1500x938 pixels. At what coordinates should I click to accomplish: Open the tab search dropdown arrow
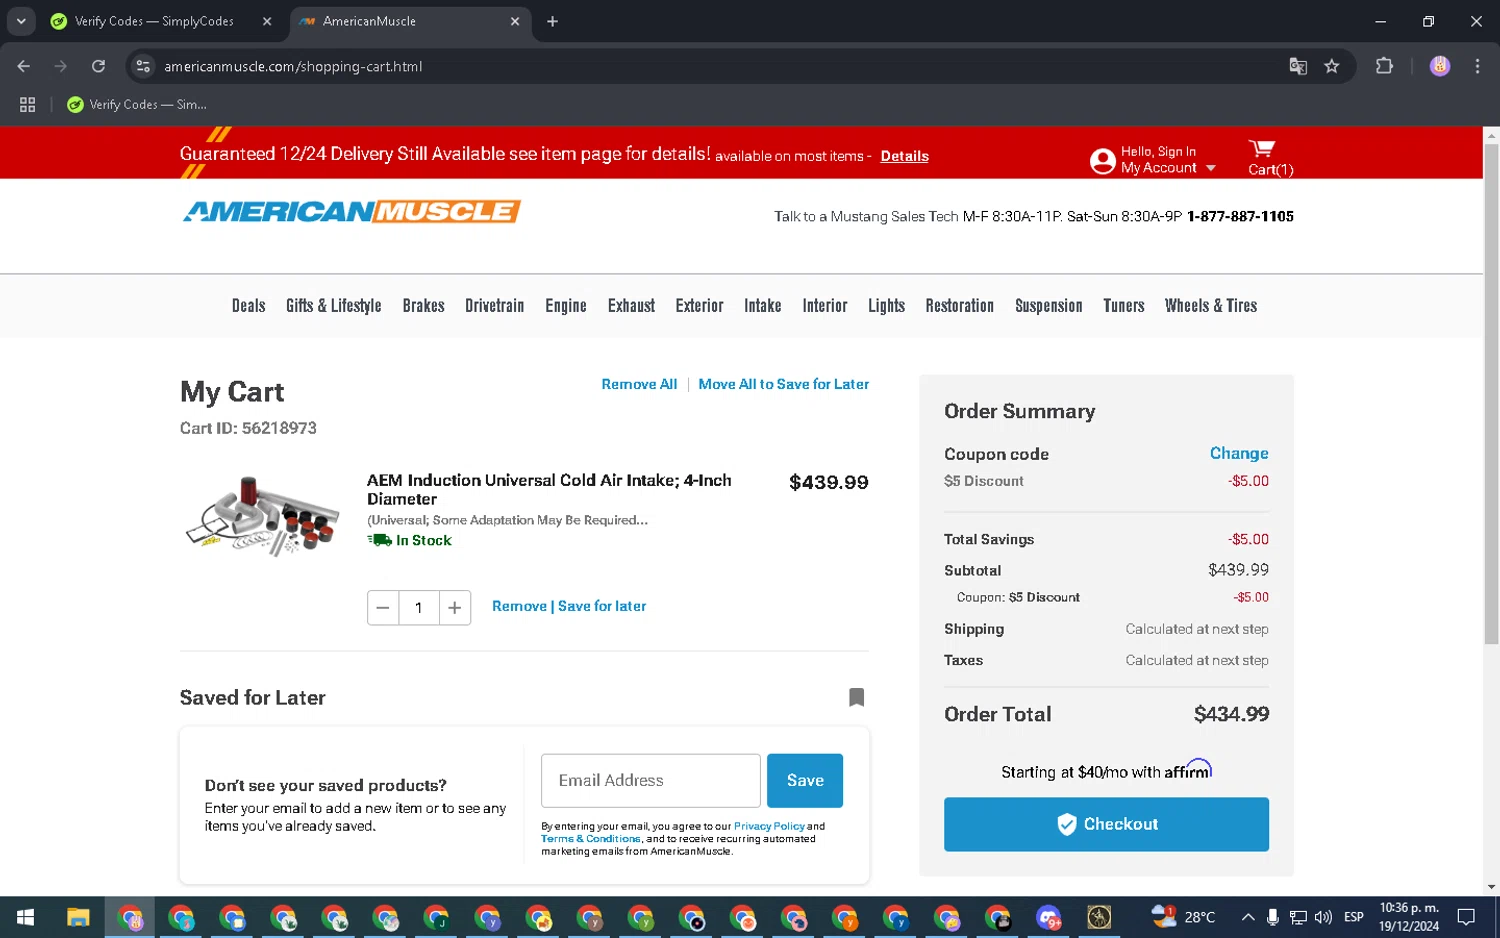(21, 21)
